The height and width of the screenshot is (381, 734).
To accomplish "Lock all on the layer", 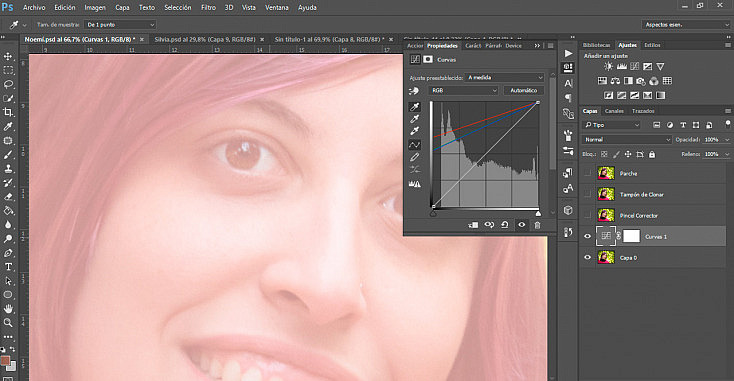I will click(x=652, y=154).
